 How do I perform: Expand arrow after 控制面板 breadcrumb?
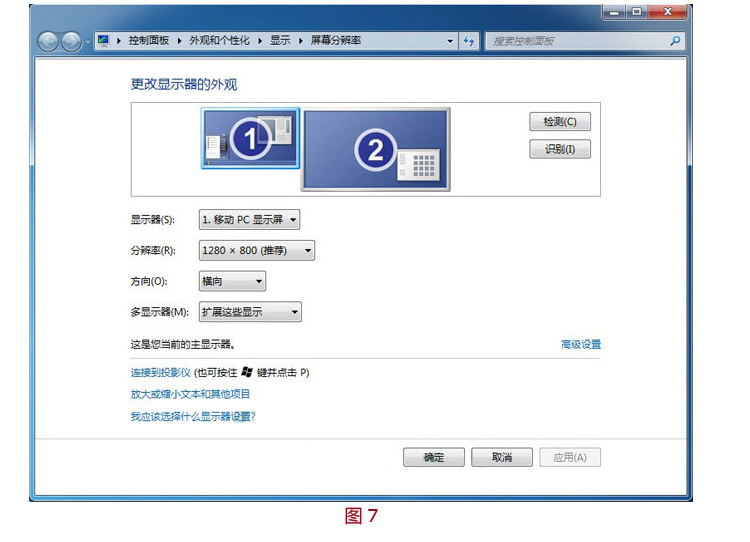pyautogui.click(x=179, y=41)
